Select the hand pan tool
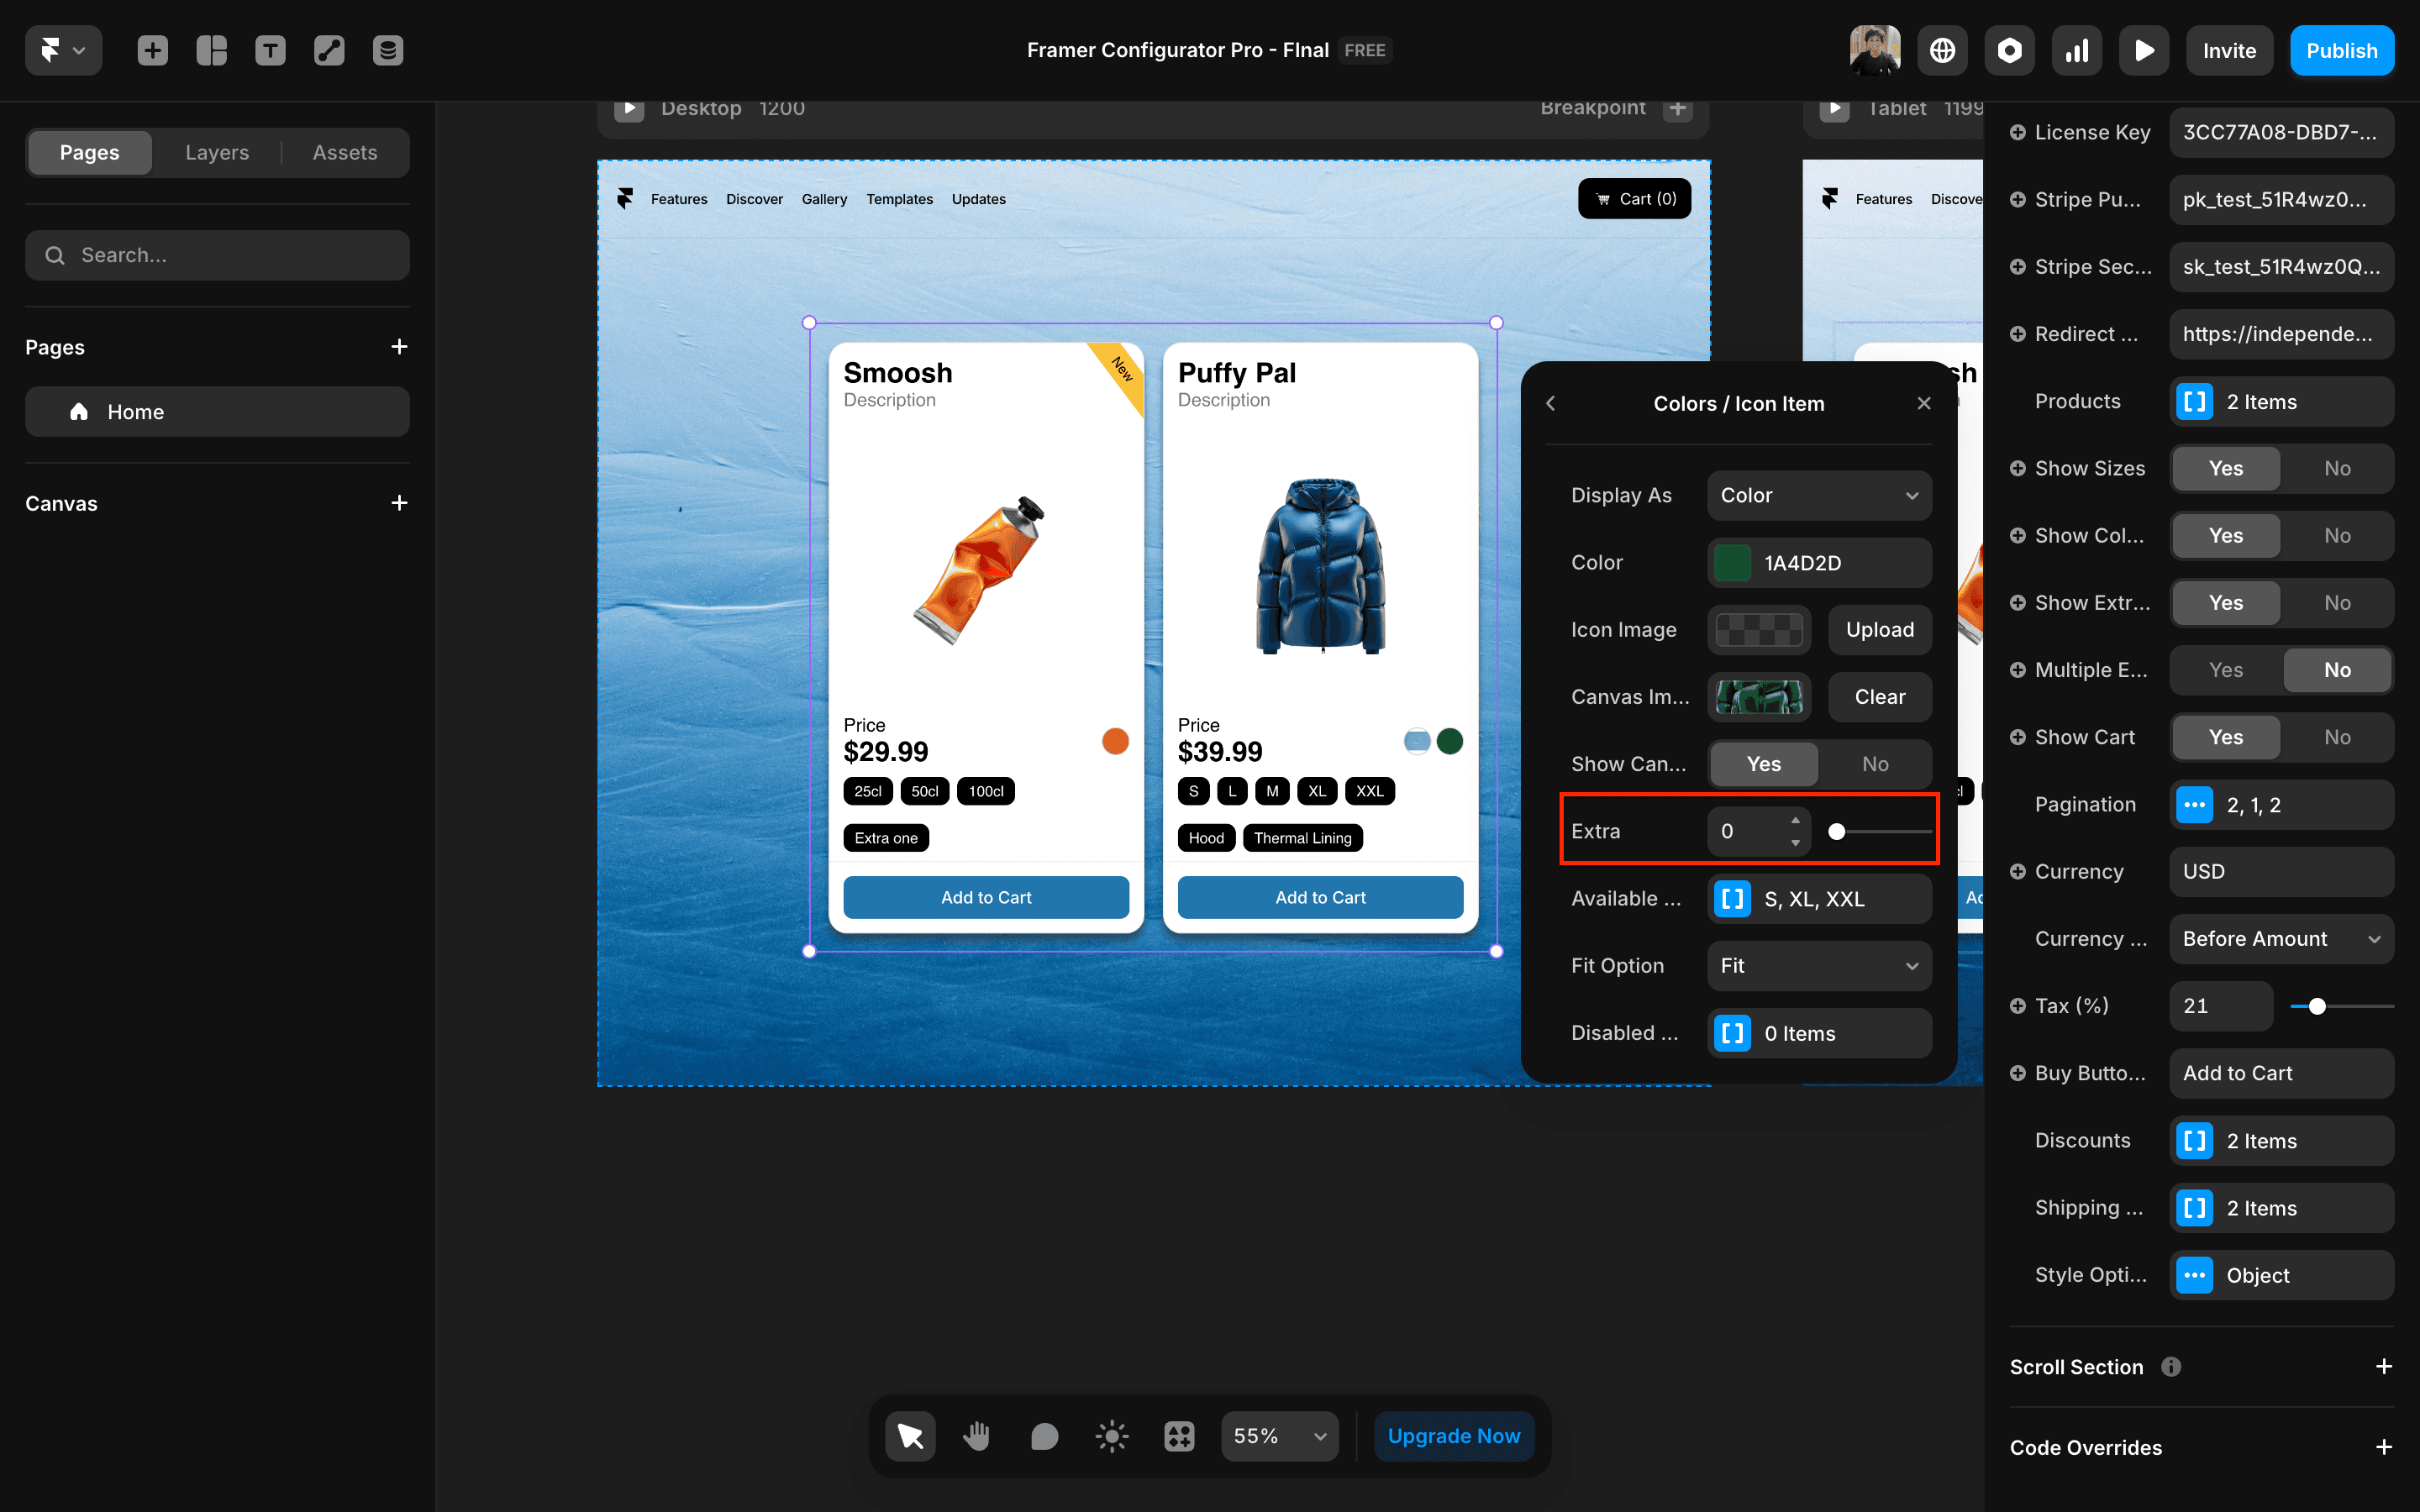 point(976,1436)
